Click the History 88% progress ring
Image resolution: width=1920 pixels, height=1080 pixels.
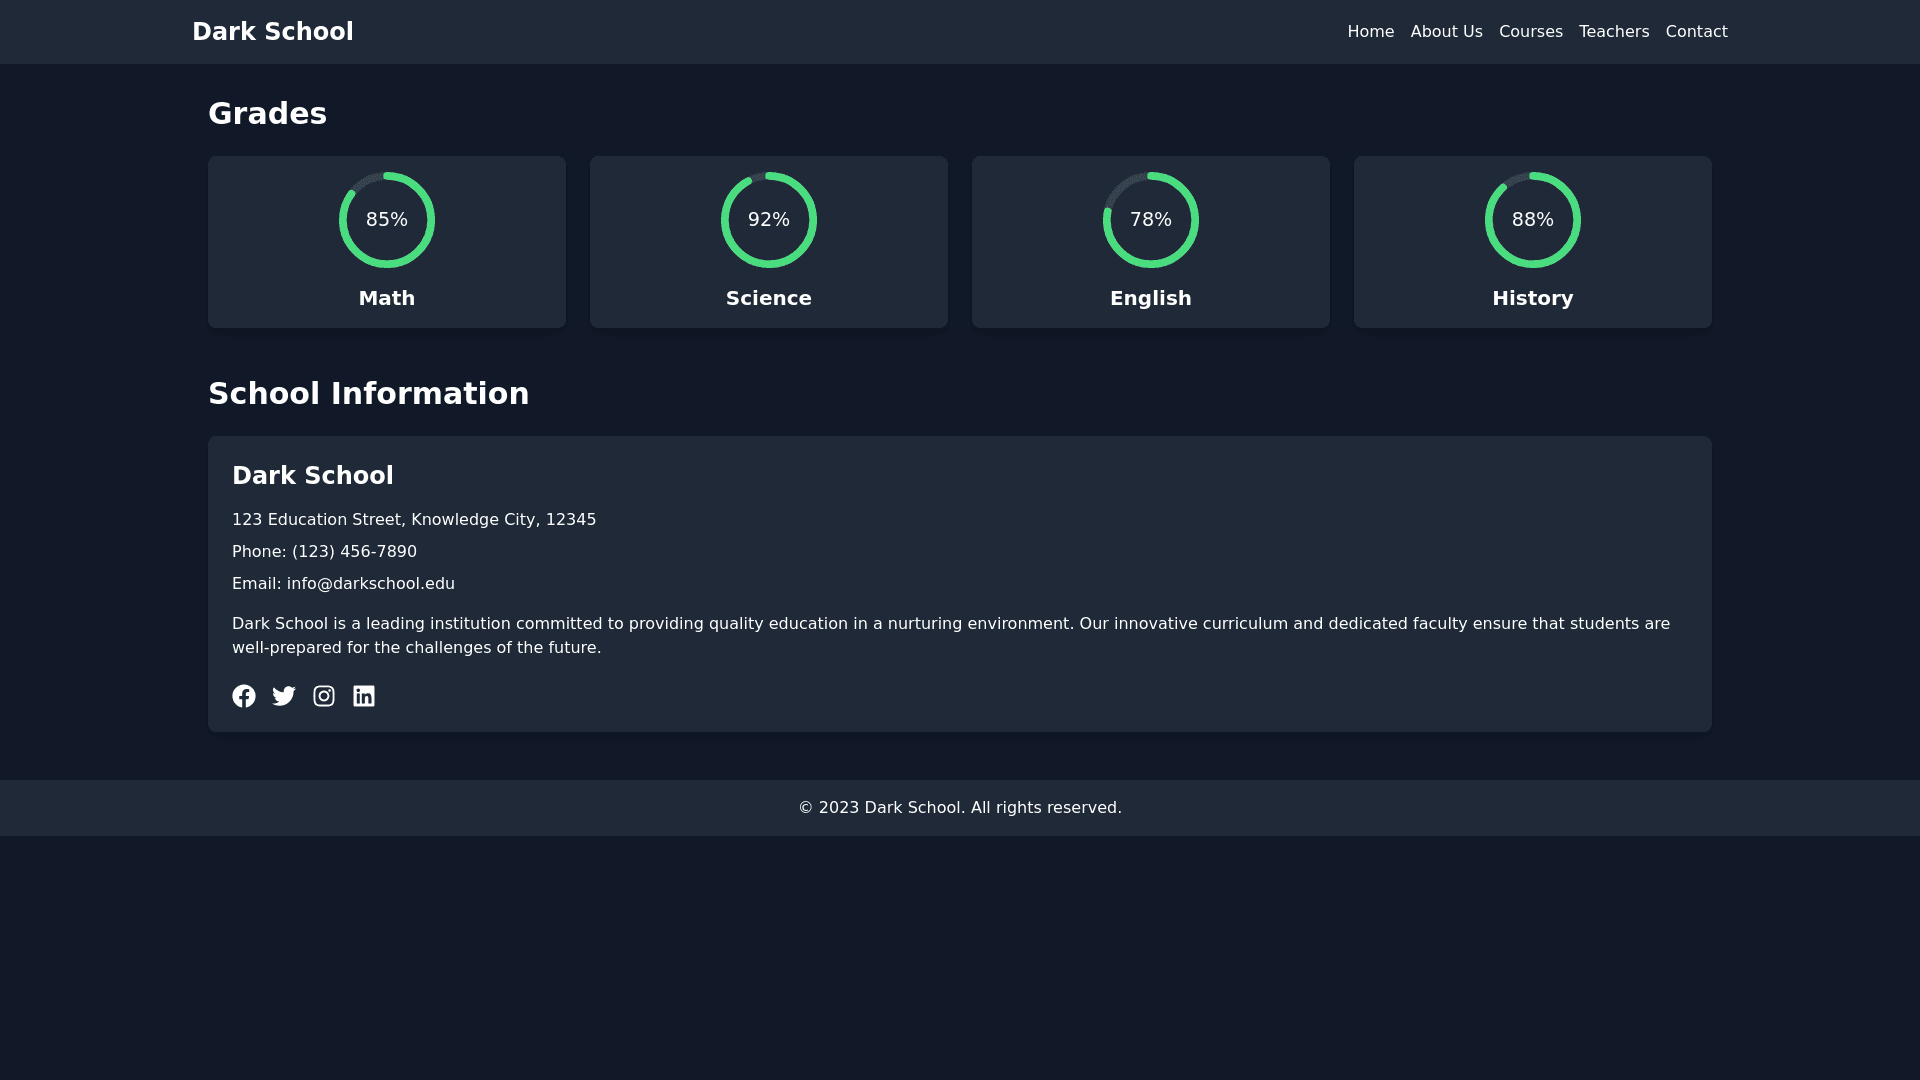pos(1533,220)
